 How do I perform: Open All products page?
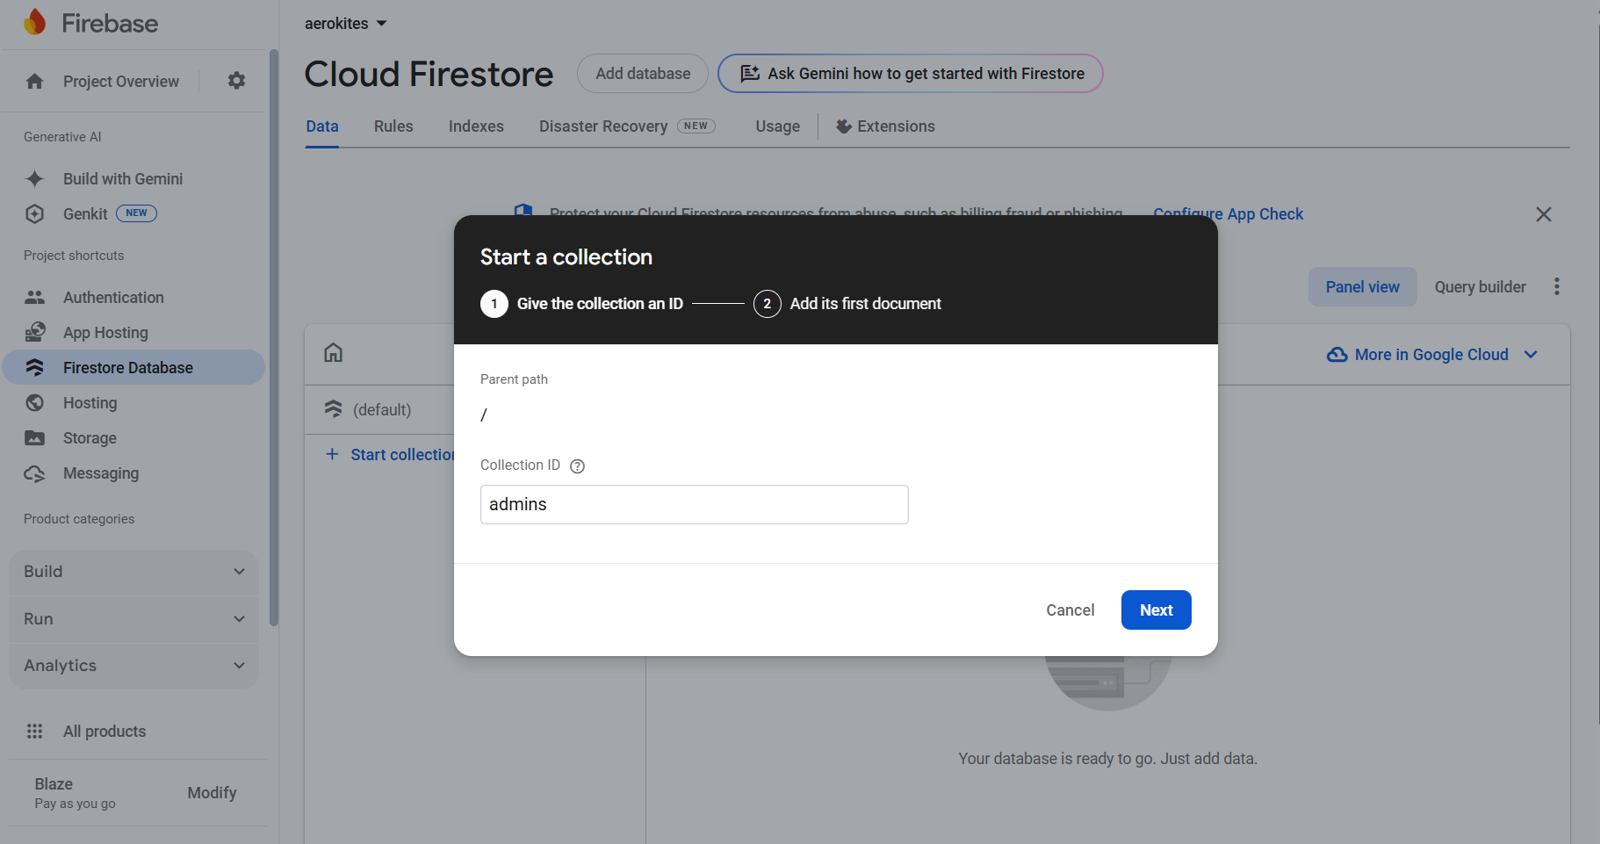[x=104, y=731]
